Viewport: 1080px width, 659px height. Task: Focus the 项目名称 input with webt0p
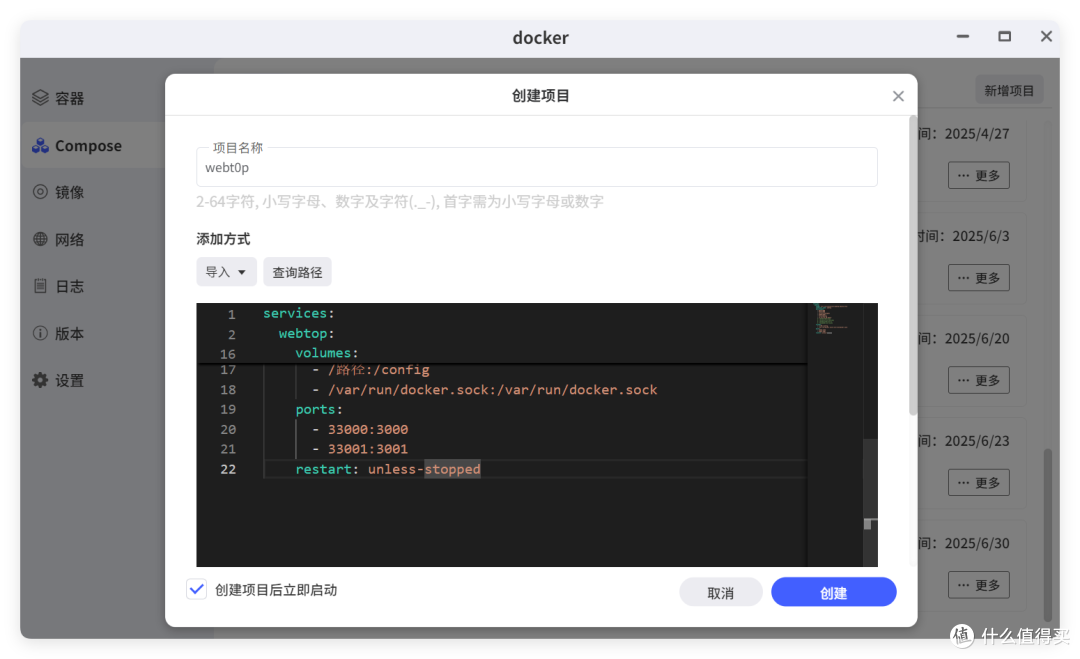pyautogui.click(x=537, y=167)
